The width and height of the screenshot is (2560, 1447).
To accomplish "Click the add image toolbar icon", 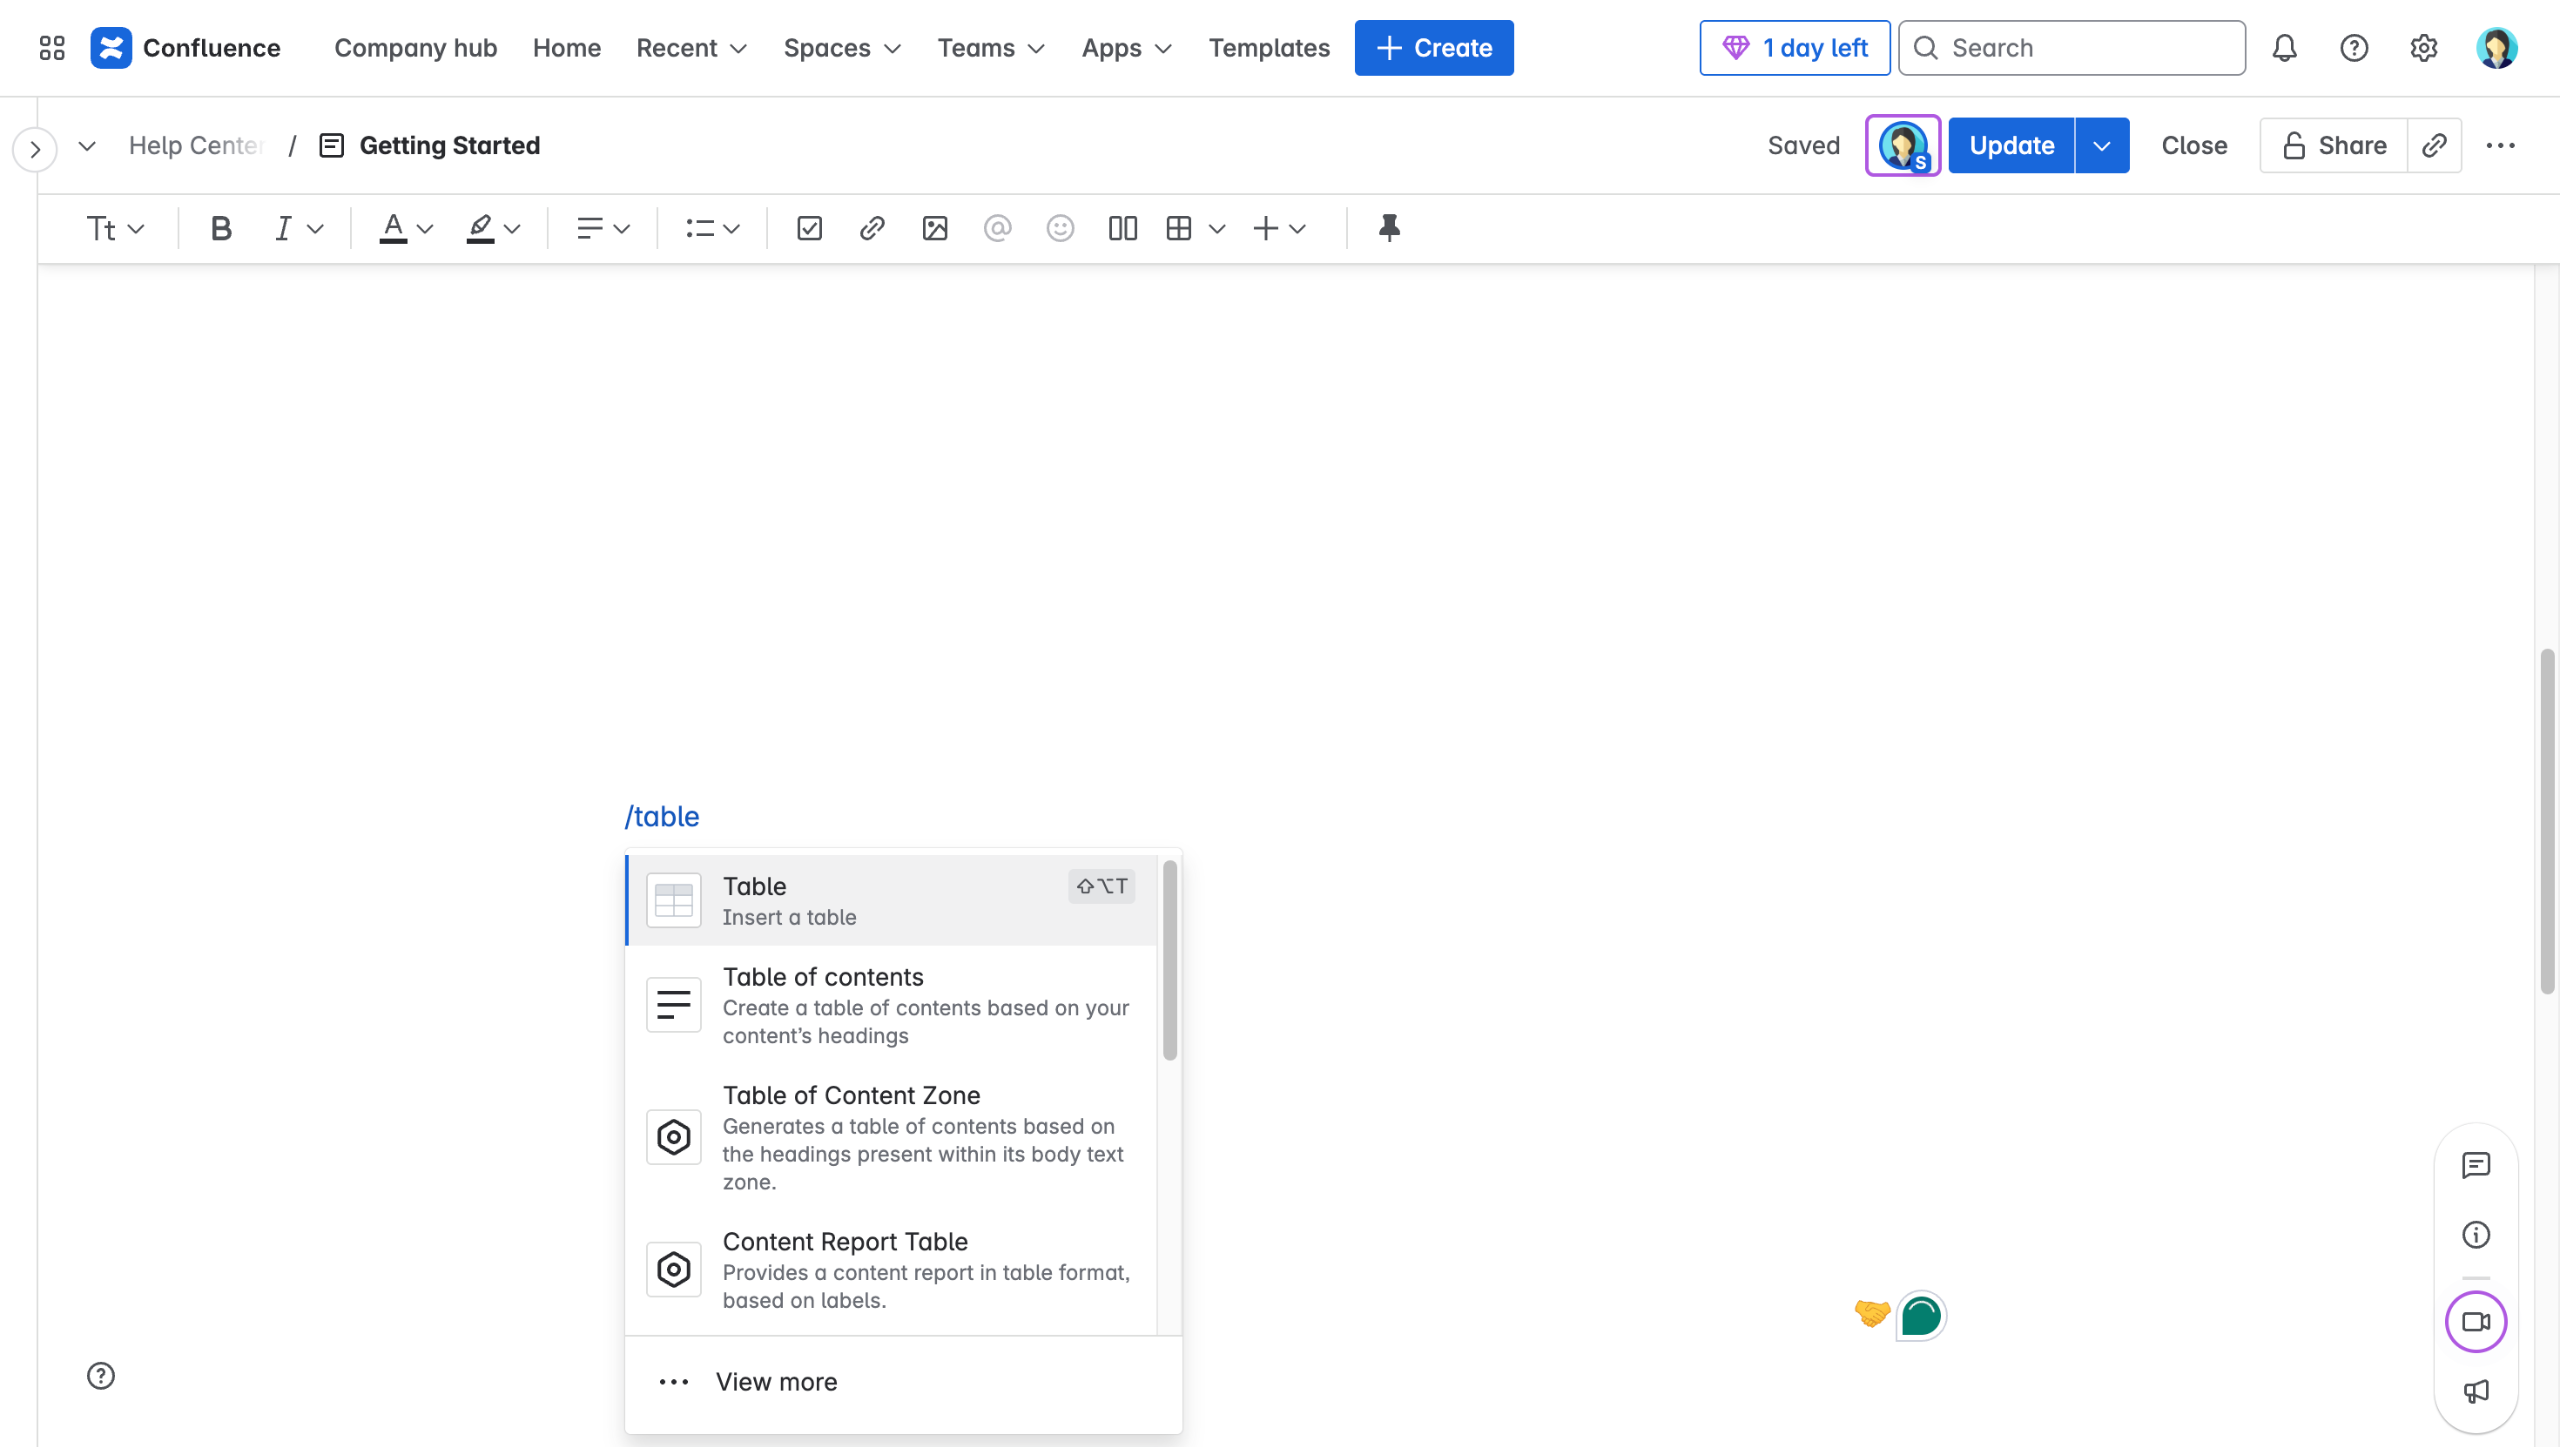I will click(934, 229).
